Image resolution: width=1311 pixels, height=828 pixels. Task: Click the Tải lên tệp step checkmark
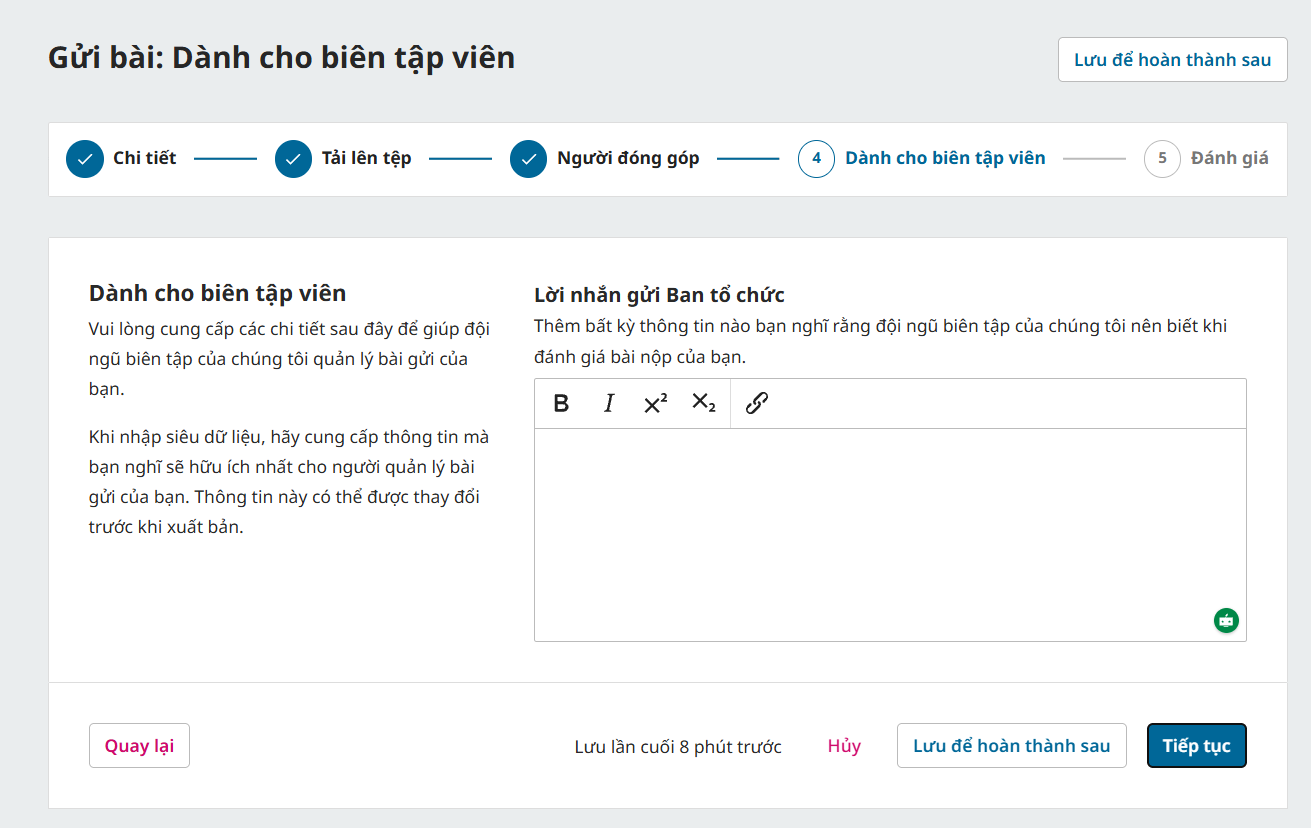[x=294, y=159]
